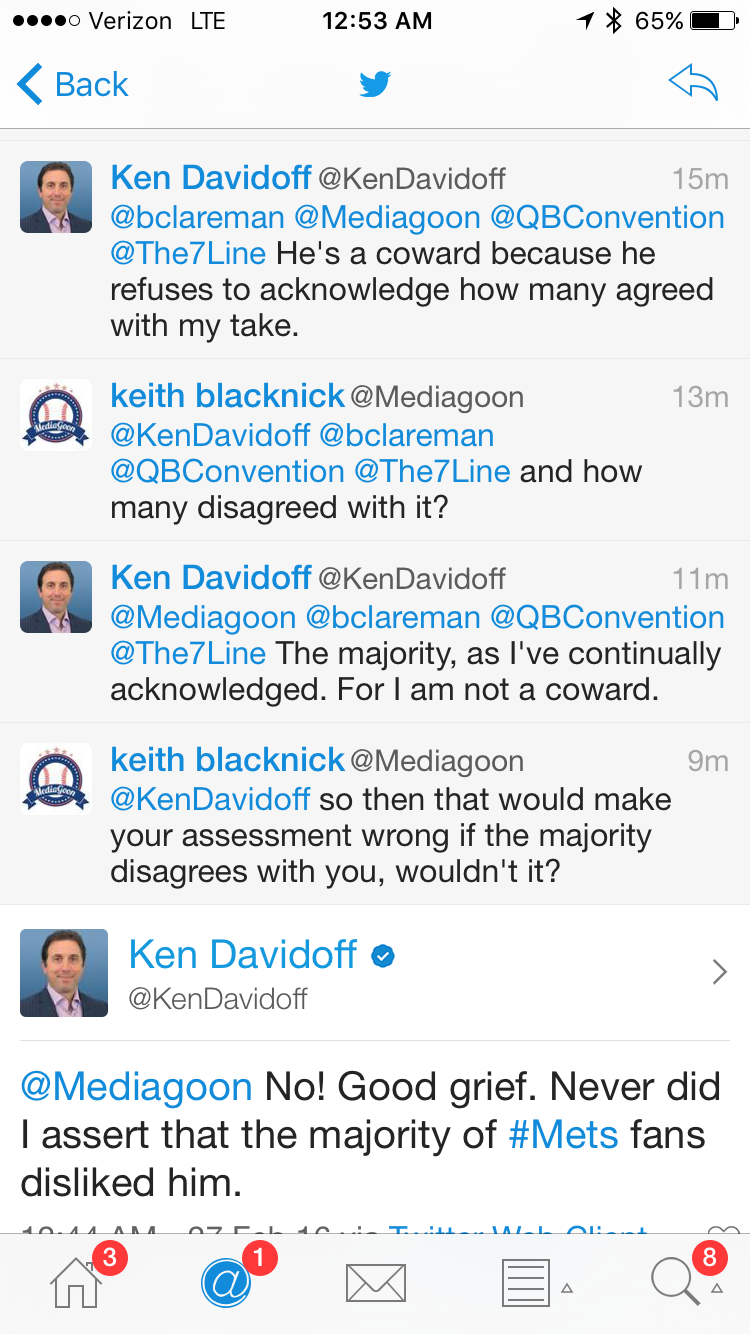The image size is (750, 1334).
Task: Tap Ken Davidoff's large profile photo
Action: point(64,973)
